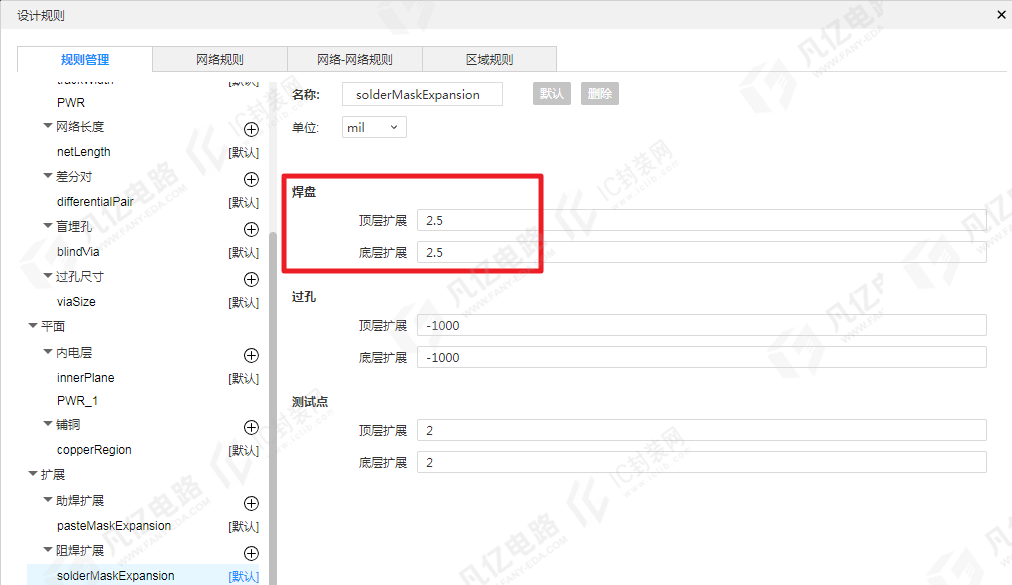Add a new rule under 内电层
Viewport: 1012px width, 585px height.
251,355
